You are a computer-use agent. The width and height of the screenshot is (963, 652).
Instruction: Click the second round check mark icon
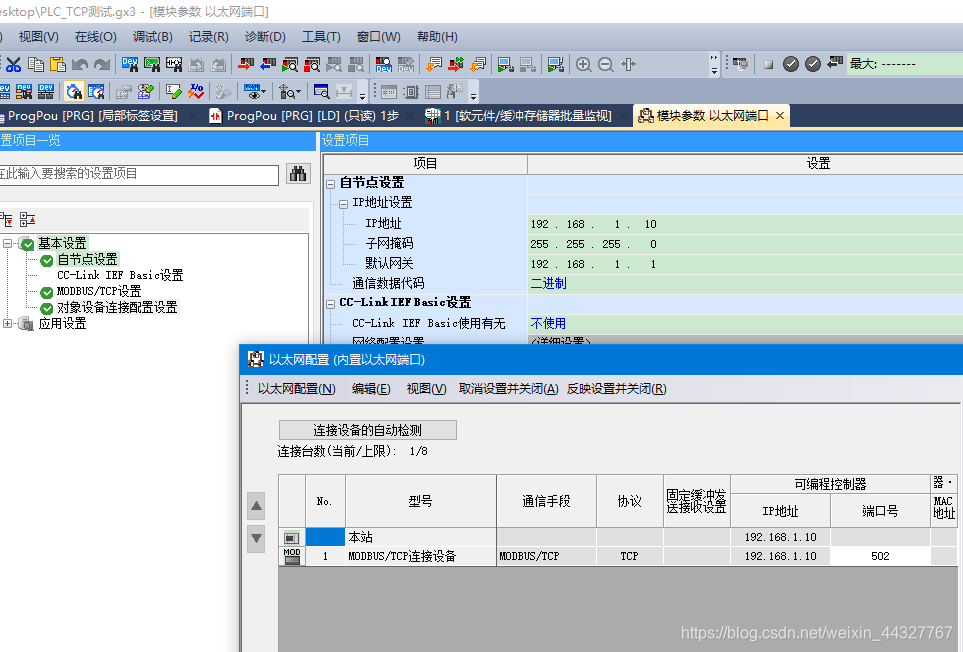(x=813, y=64)
